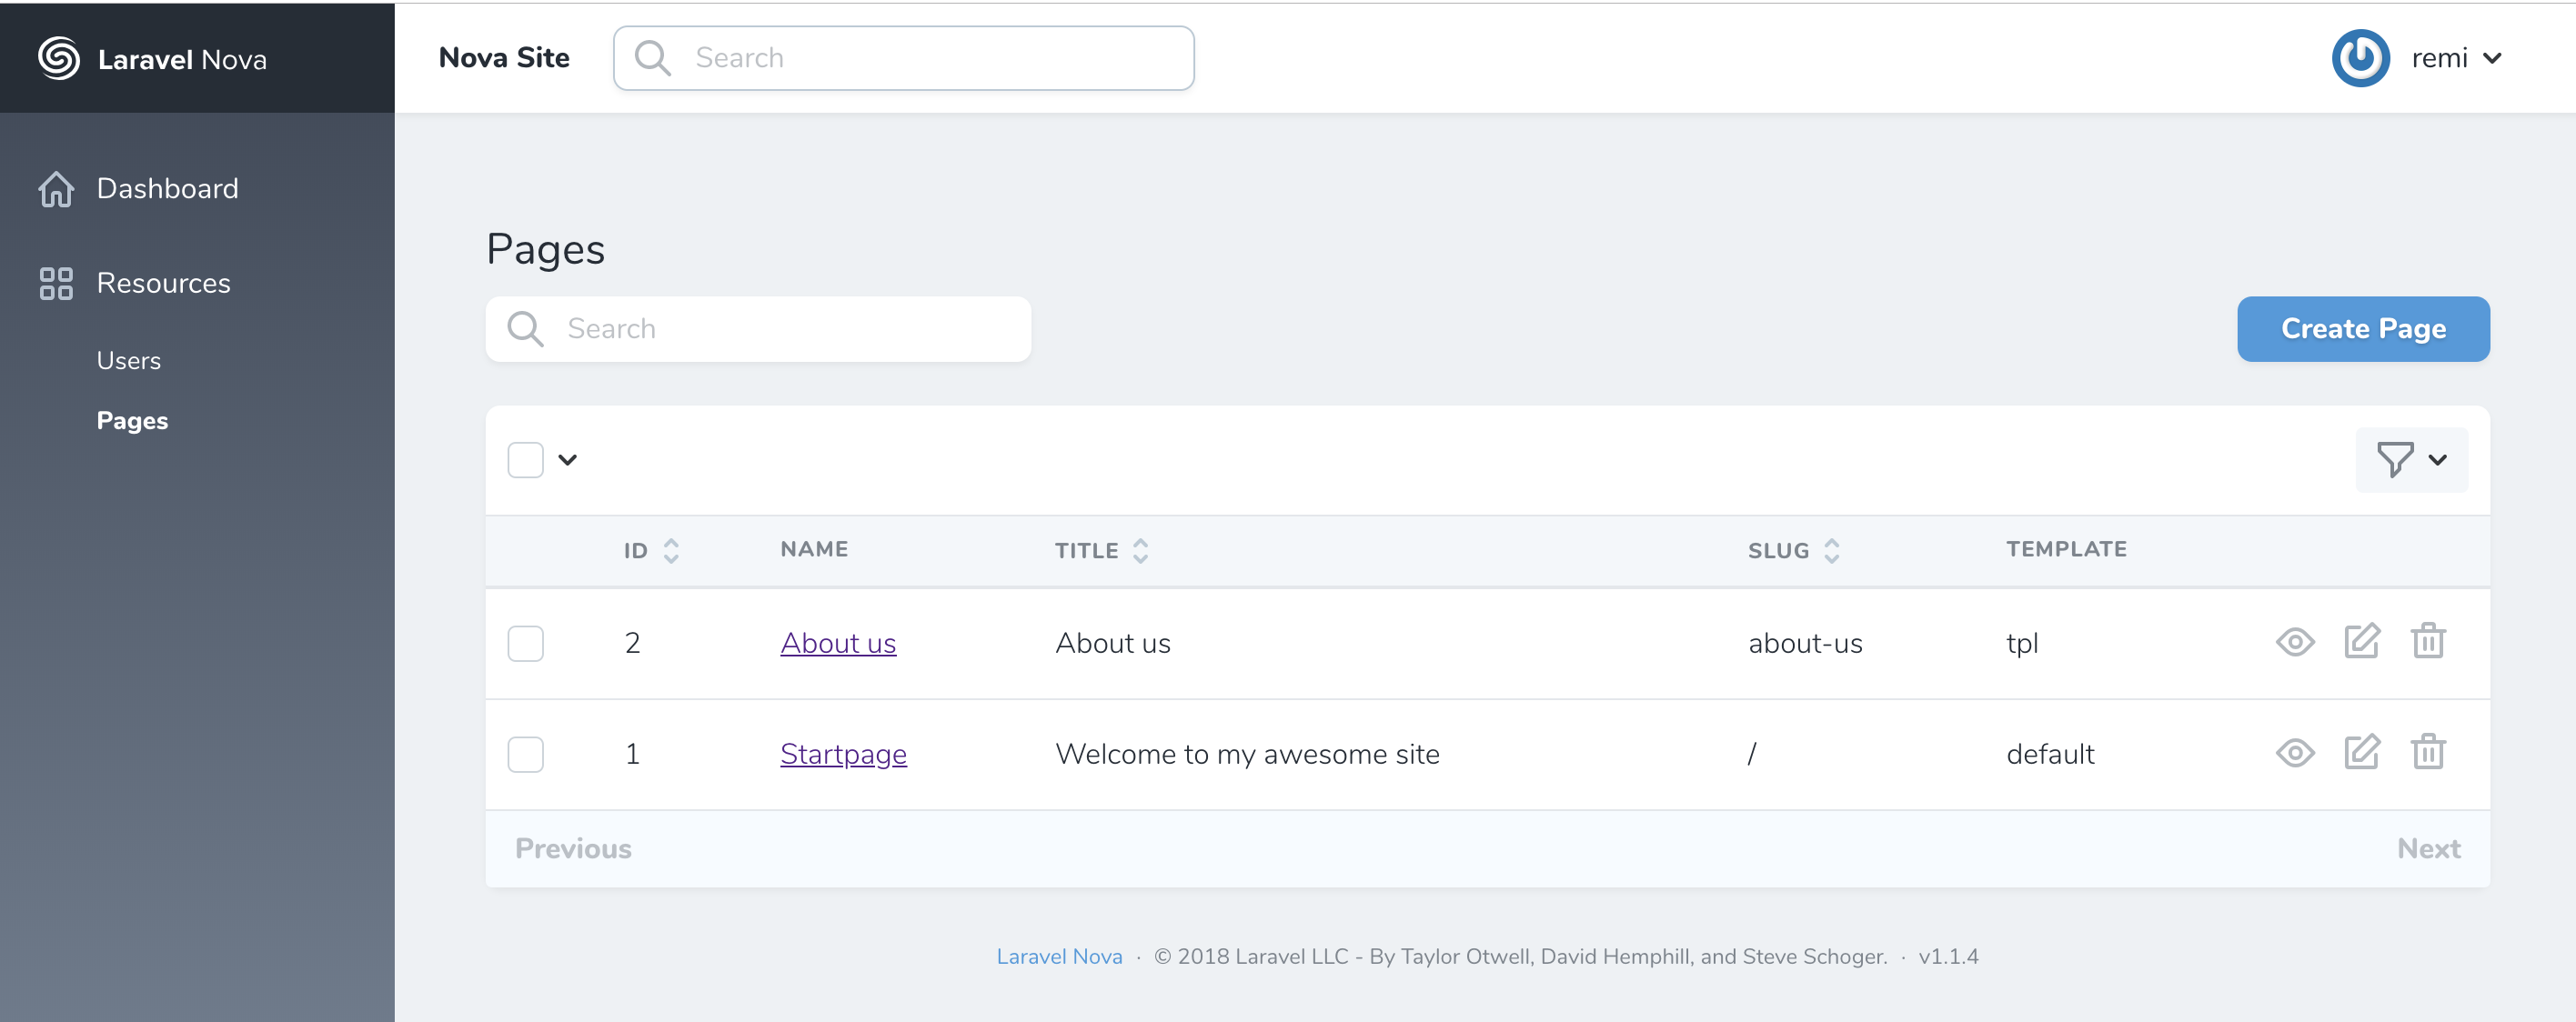2576x1022 pixels.
Task: Sort table by ID column arrows
Action: click(x=671, y=551)
